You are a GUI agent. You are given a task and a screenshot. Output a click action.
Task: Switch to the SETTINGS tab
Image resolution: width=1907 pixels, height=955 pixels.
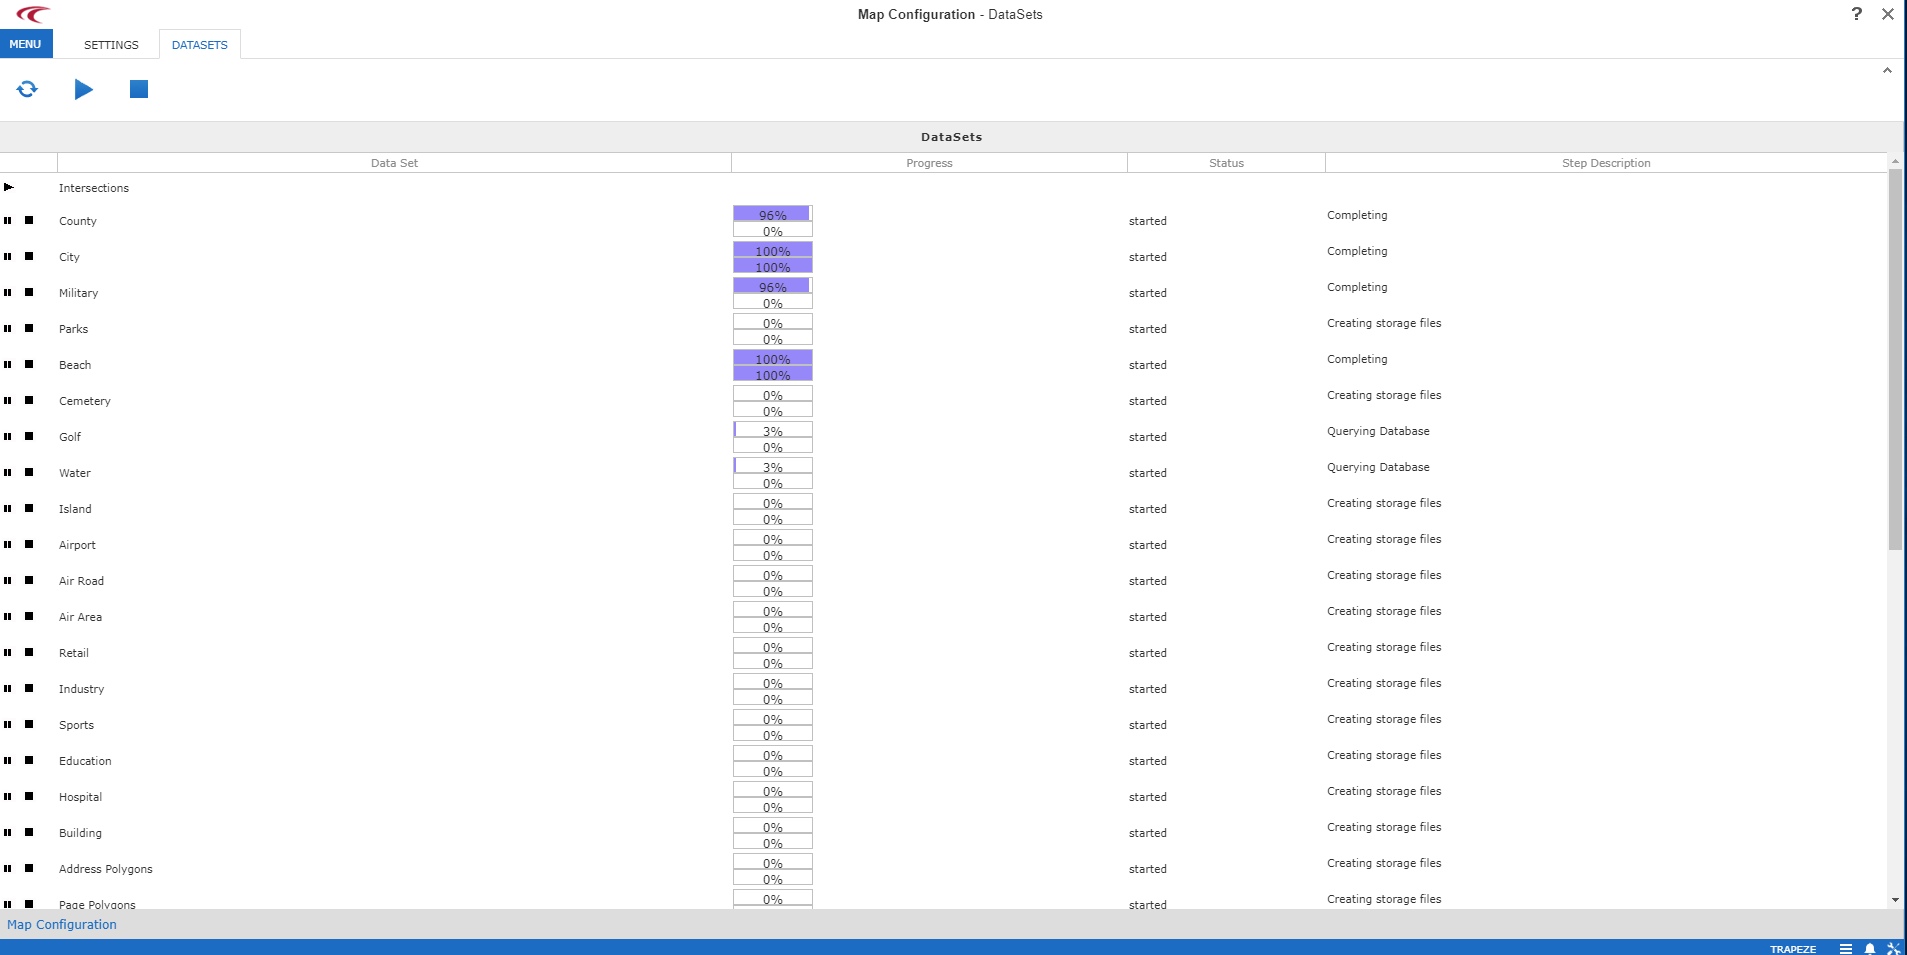click(110, 44)
